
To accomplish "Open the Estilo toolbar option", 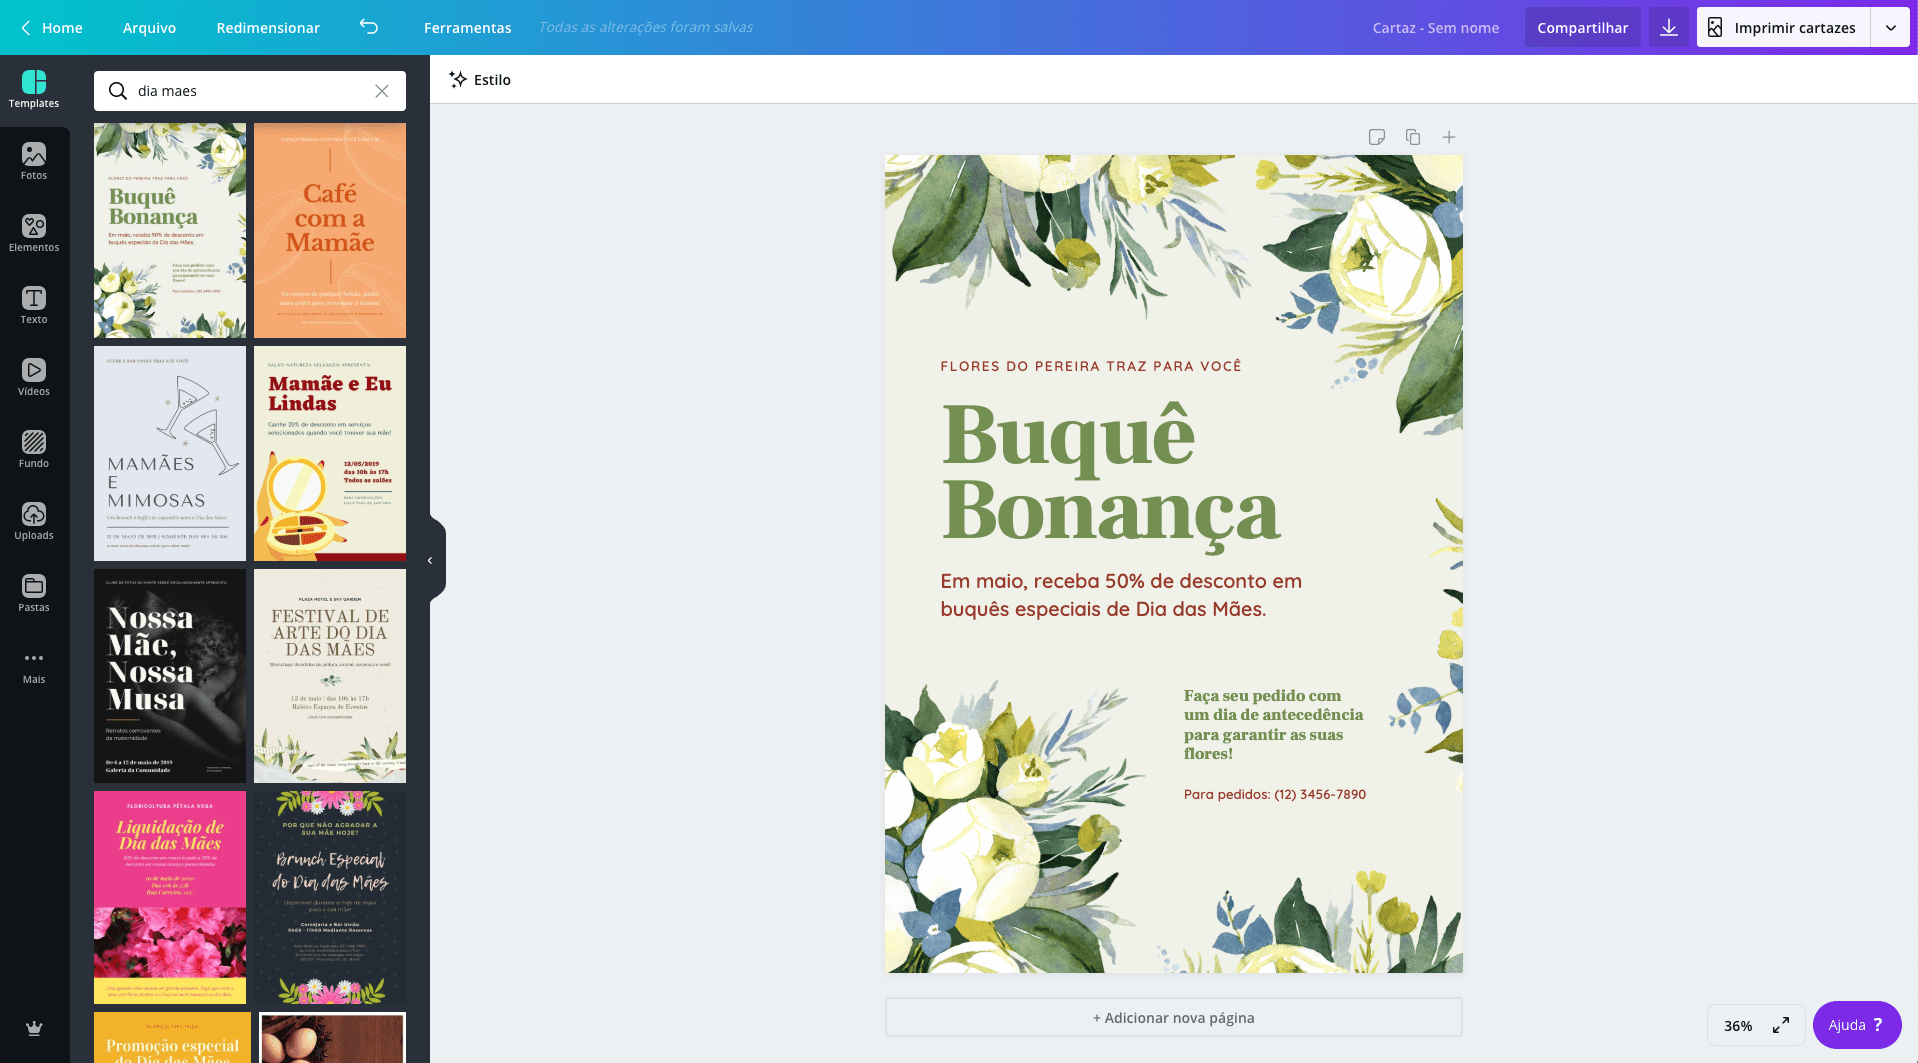I will point(480,79).
